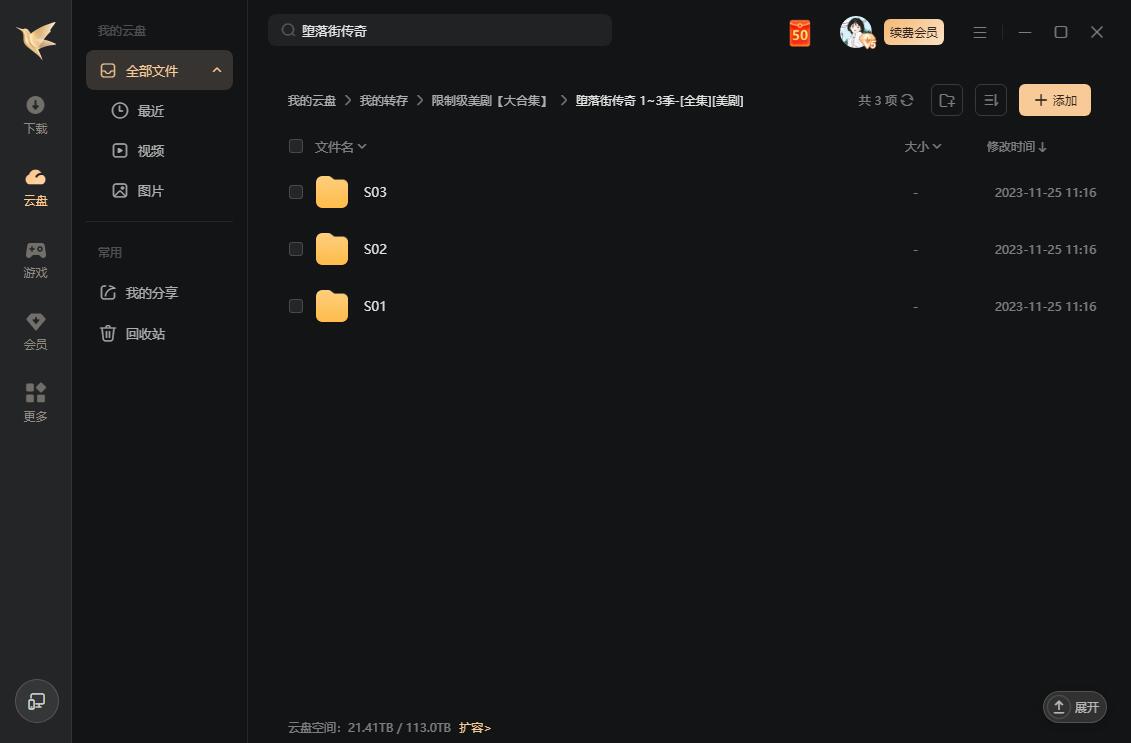
Task: Select the 云盘 cloud drive sidebar icon
Action: pyautogui.click(x=35, y=186)
